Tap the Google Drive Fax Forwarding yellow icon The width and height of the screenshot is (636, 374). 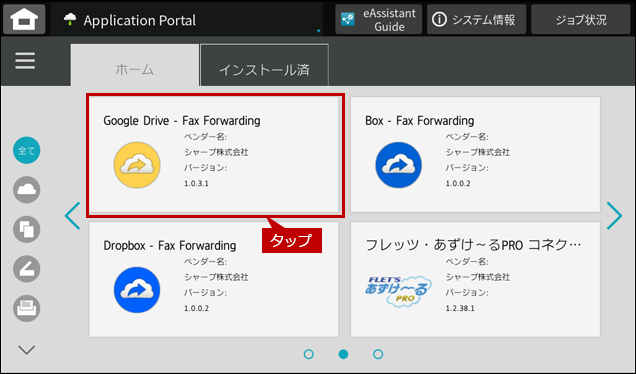(137, 165)
